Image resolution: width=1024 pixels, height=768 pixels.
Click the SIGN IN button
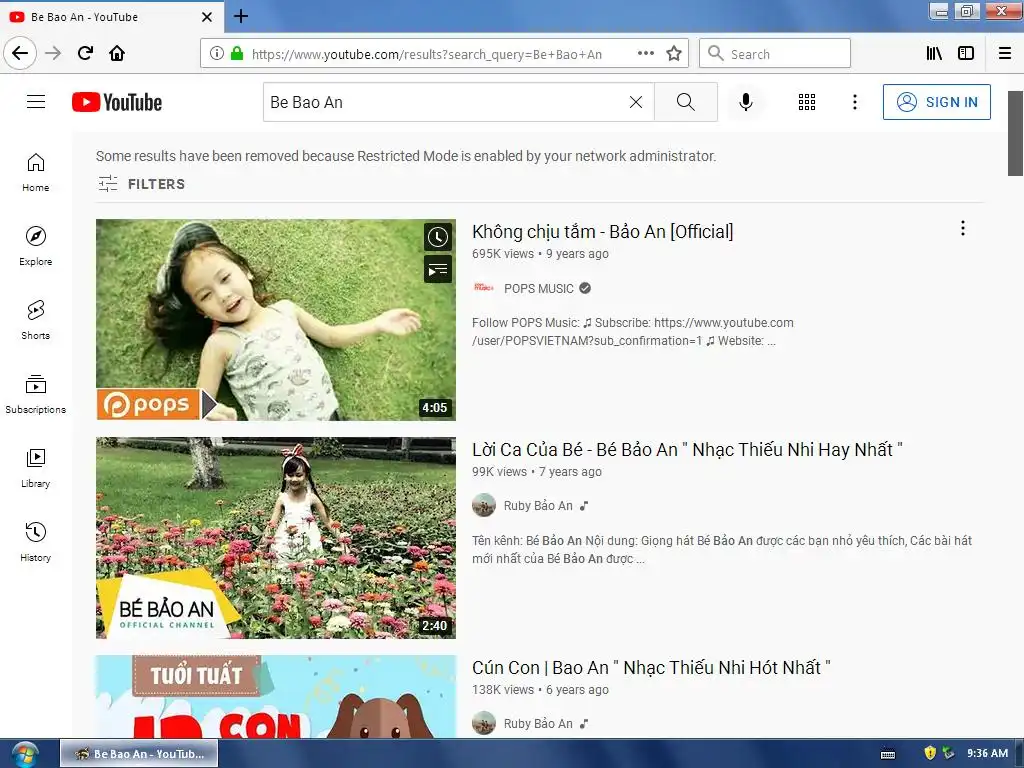936,102
